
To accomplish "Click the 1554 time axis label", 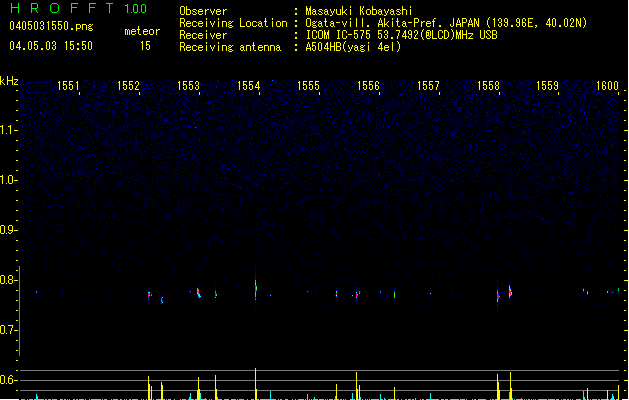I will click(248, 86).
